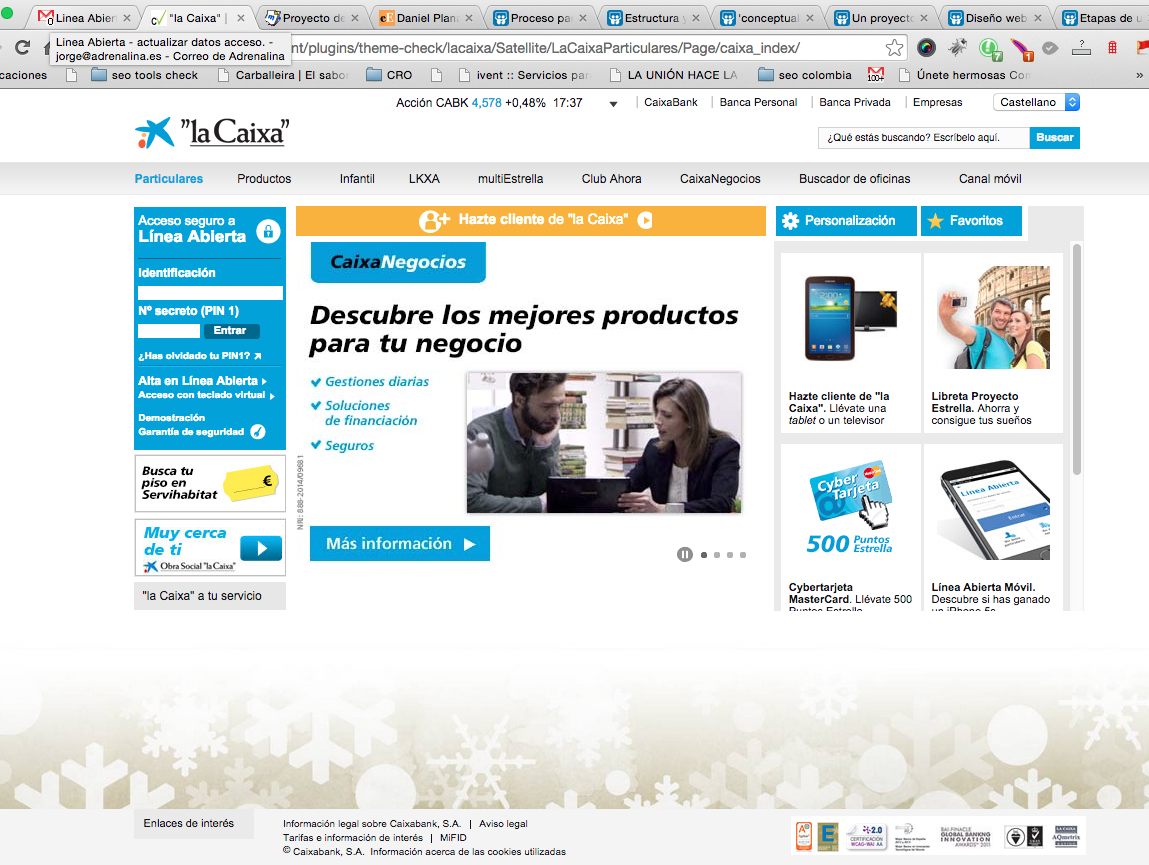This screenshot has height=865, width=1149.
Task: Open the Canal móvil menu item
Action: point(990,179)
